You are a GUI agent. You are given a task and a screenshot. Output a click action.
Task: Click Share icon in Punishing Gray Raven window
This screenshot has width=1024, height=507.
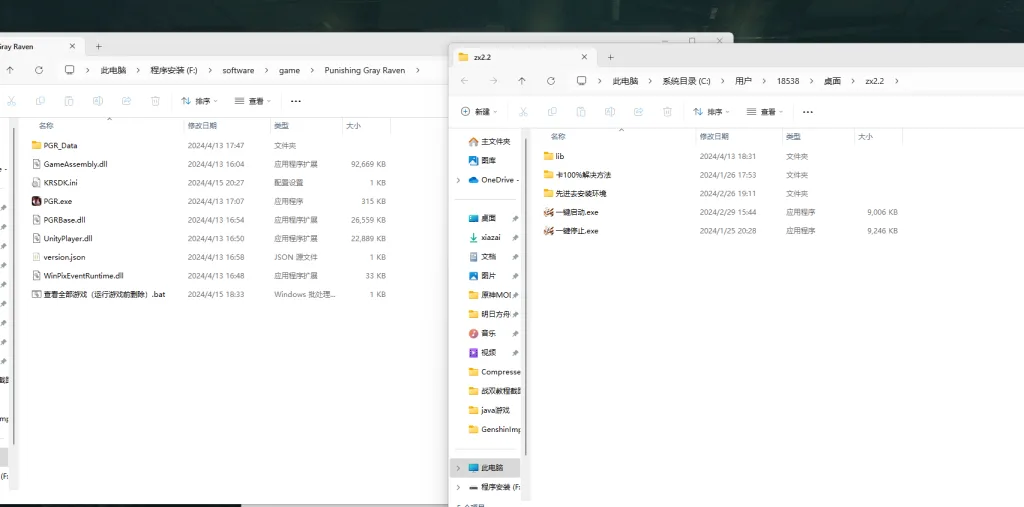coord(127,101)
